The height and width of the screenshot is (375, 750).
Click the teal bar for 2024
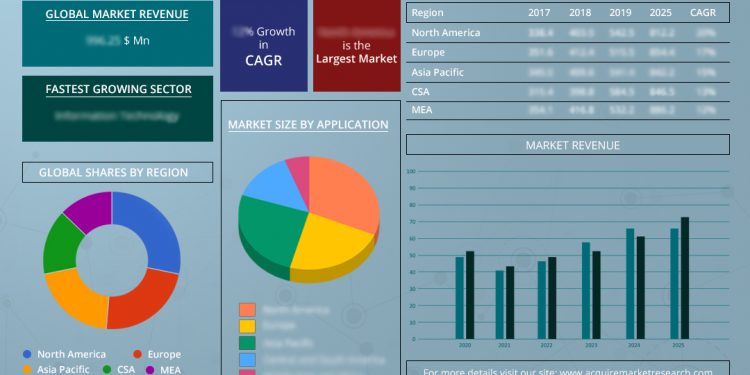pyautogui.click(x=630, y=283)
